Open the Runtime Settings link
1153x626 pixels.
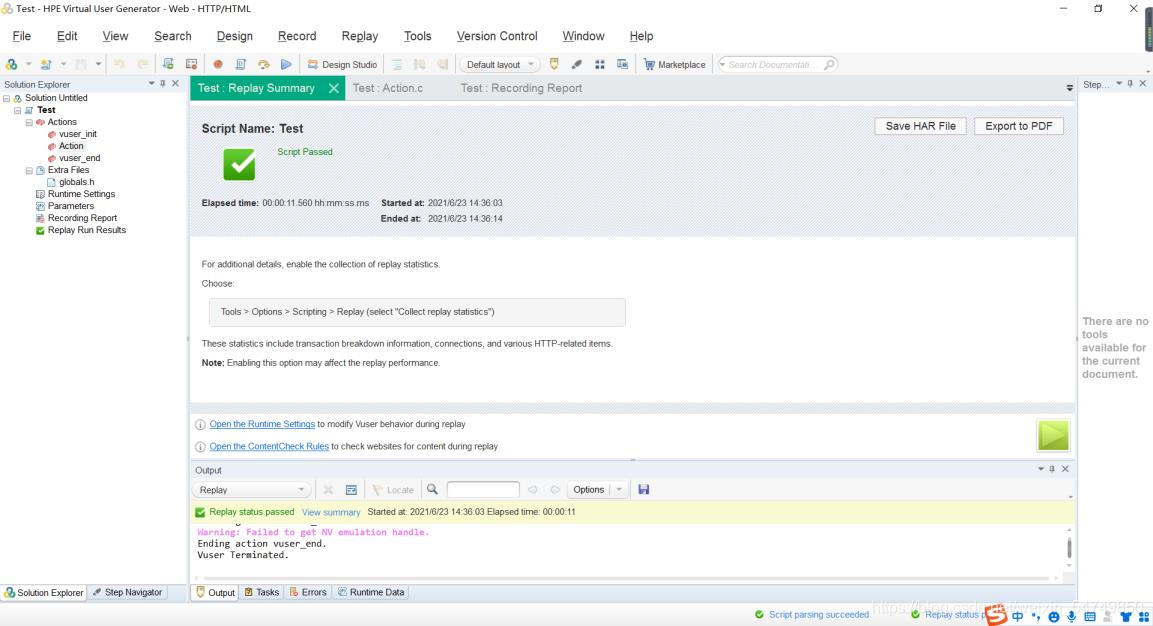tap(262, 424)
